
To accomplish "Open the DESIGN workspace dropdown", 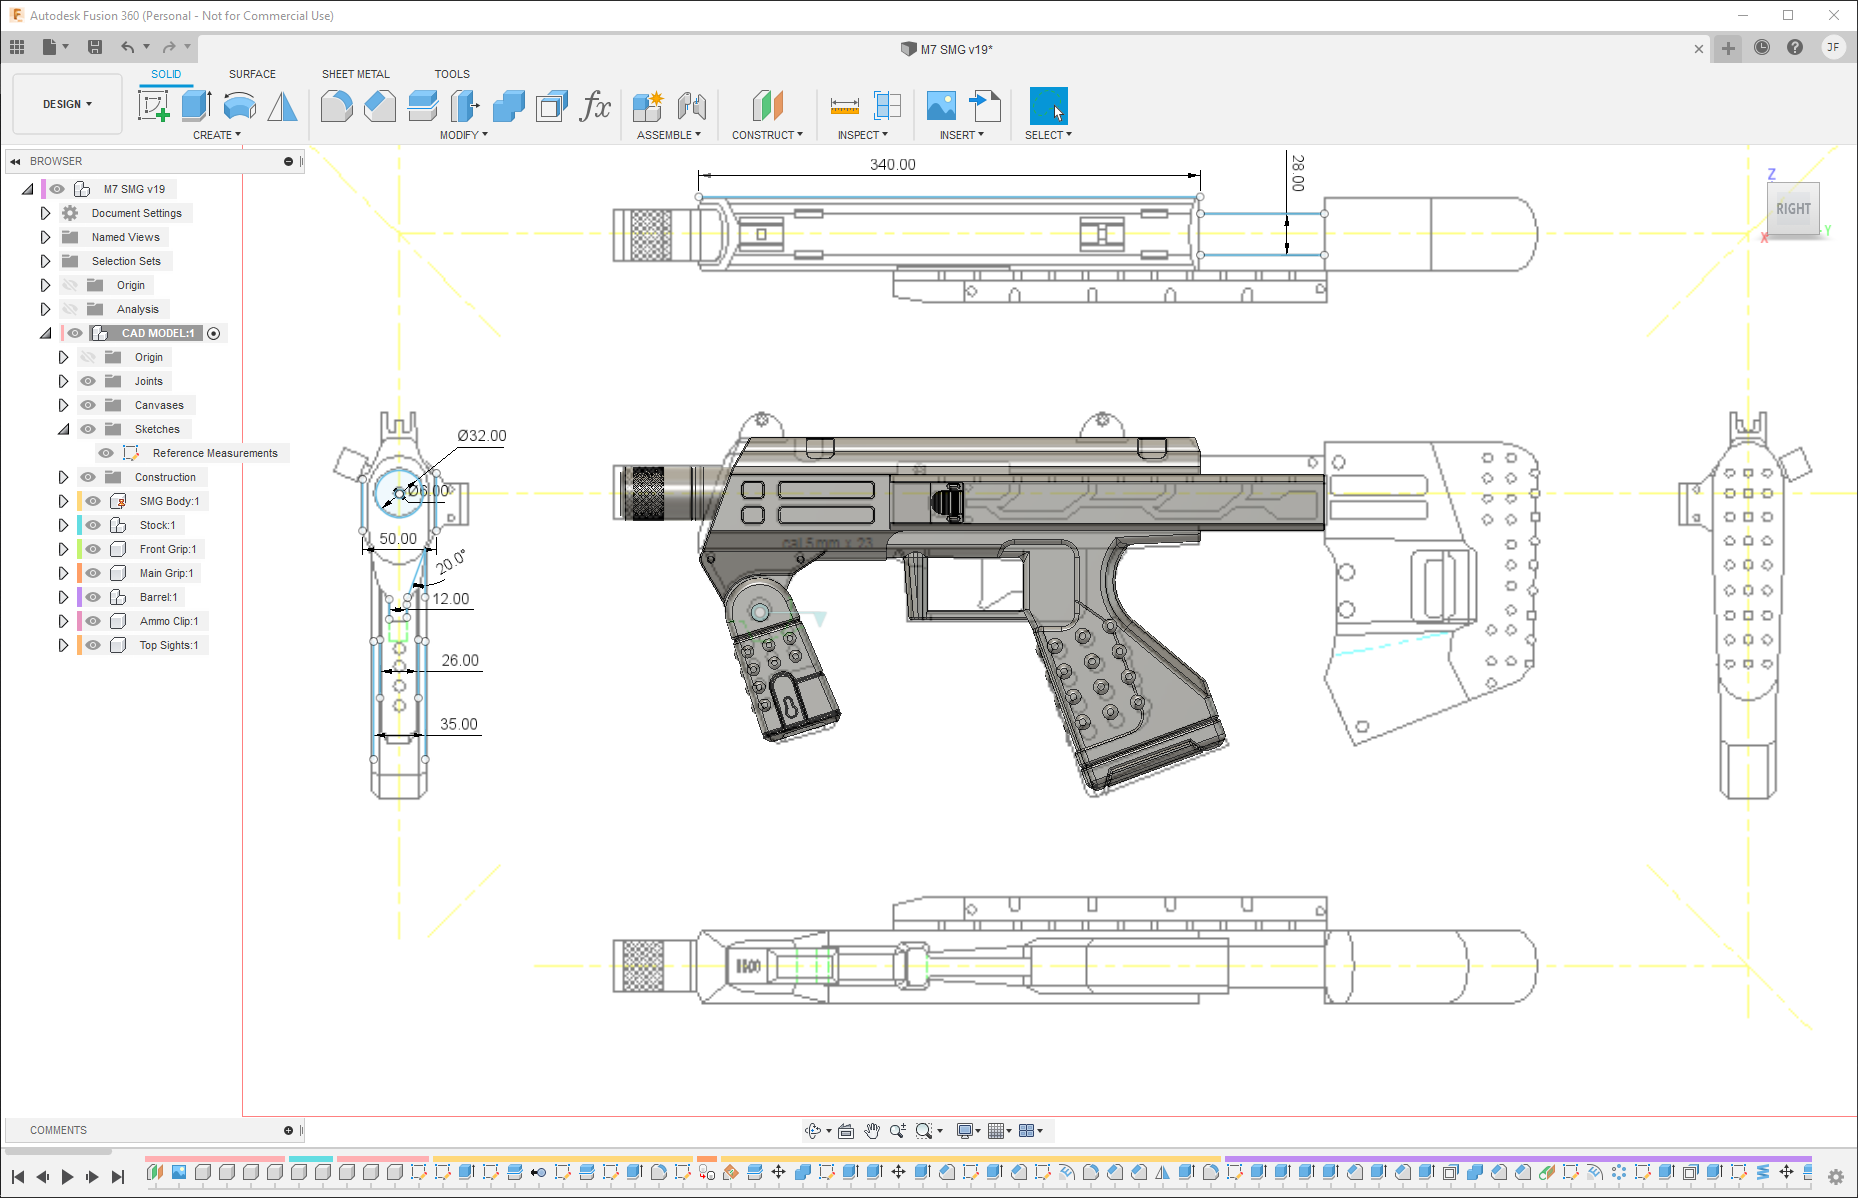I will tap(67, 104).
